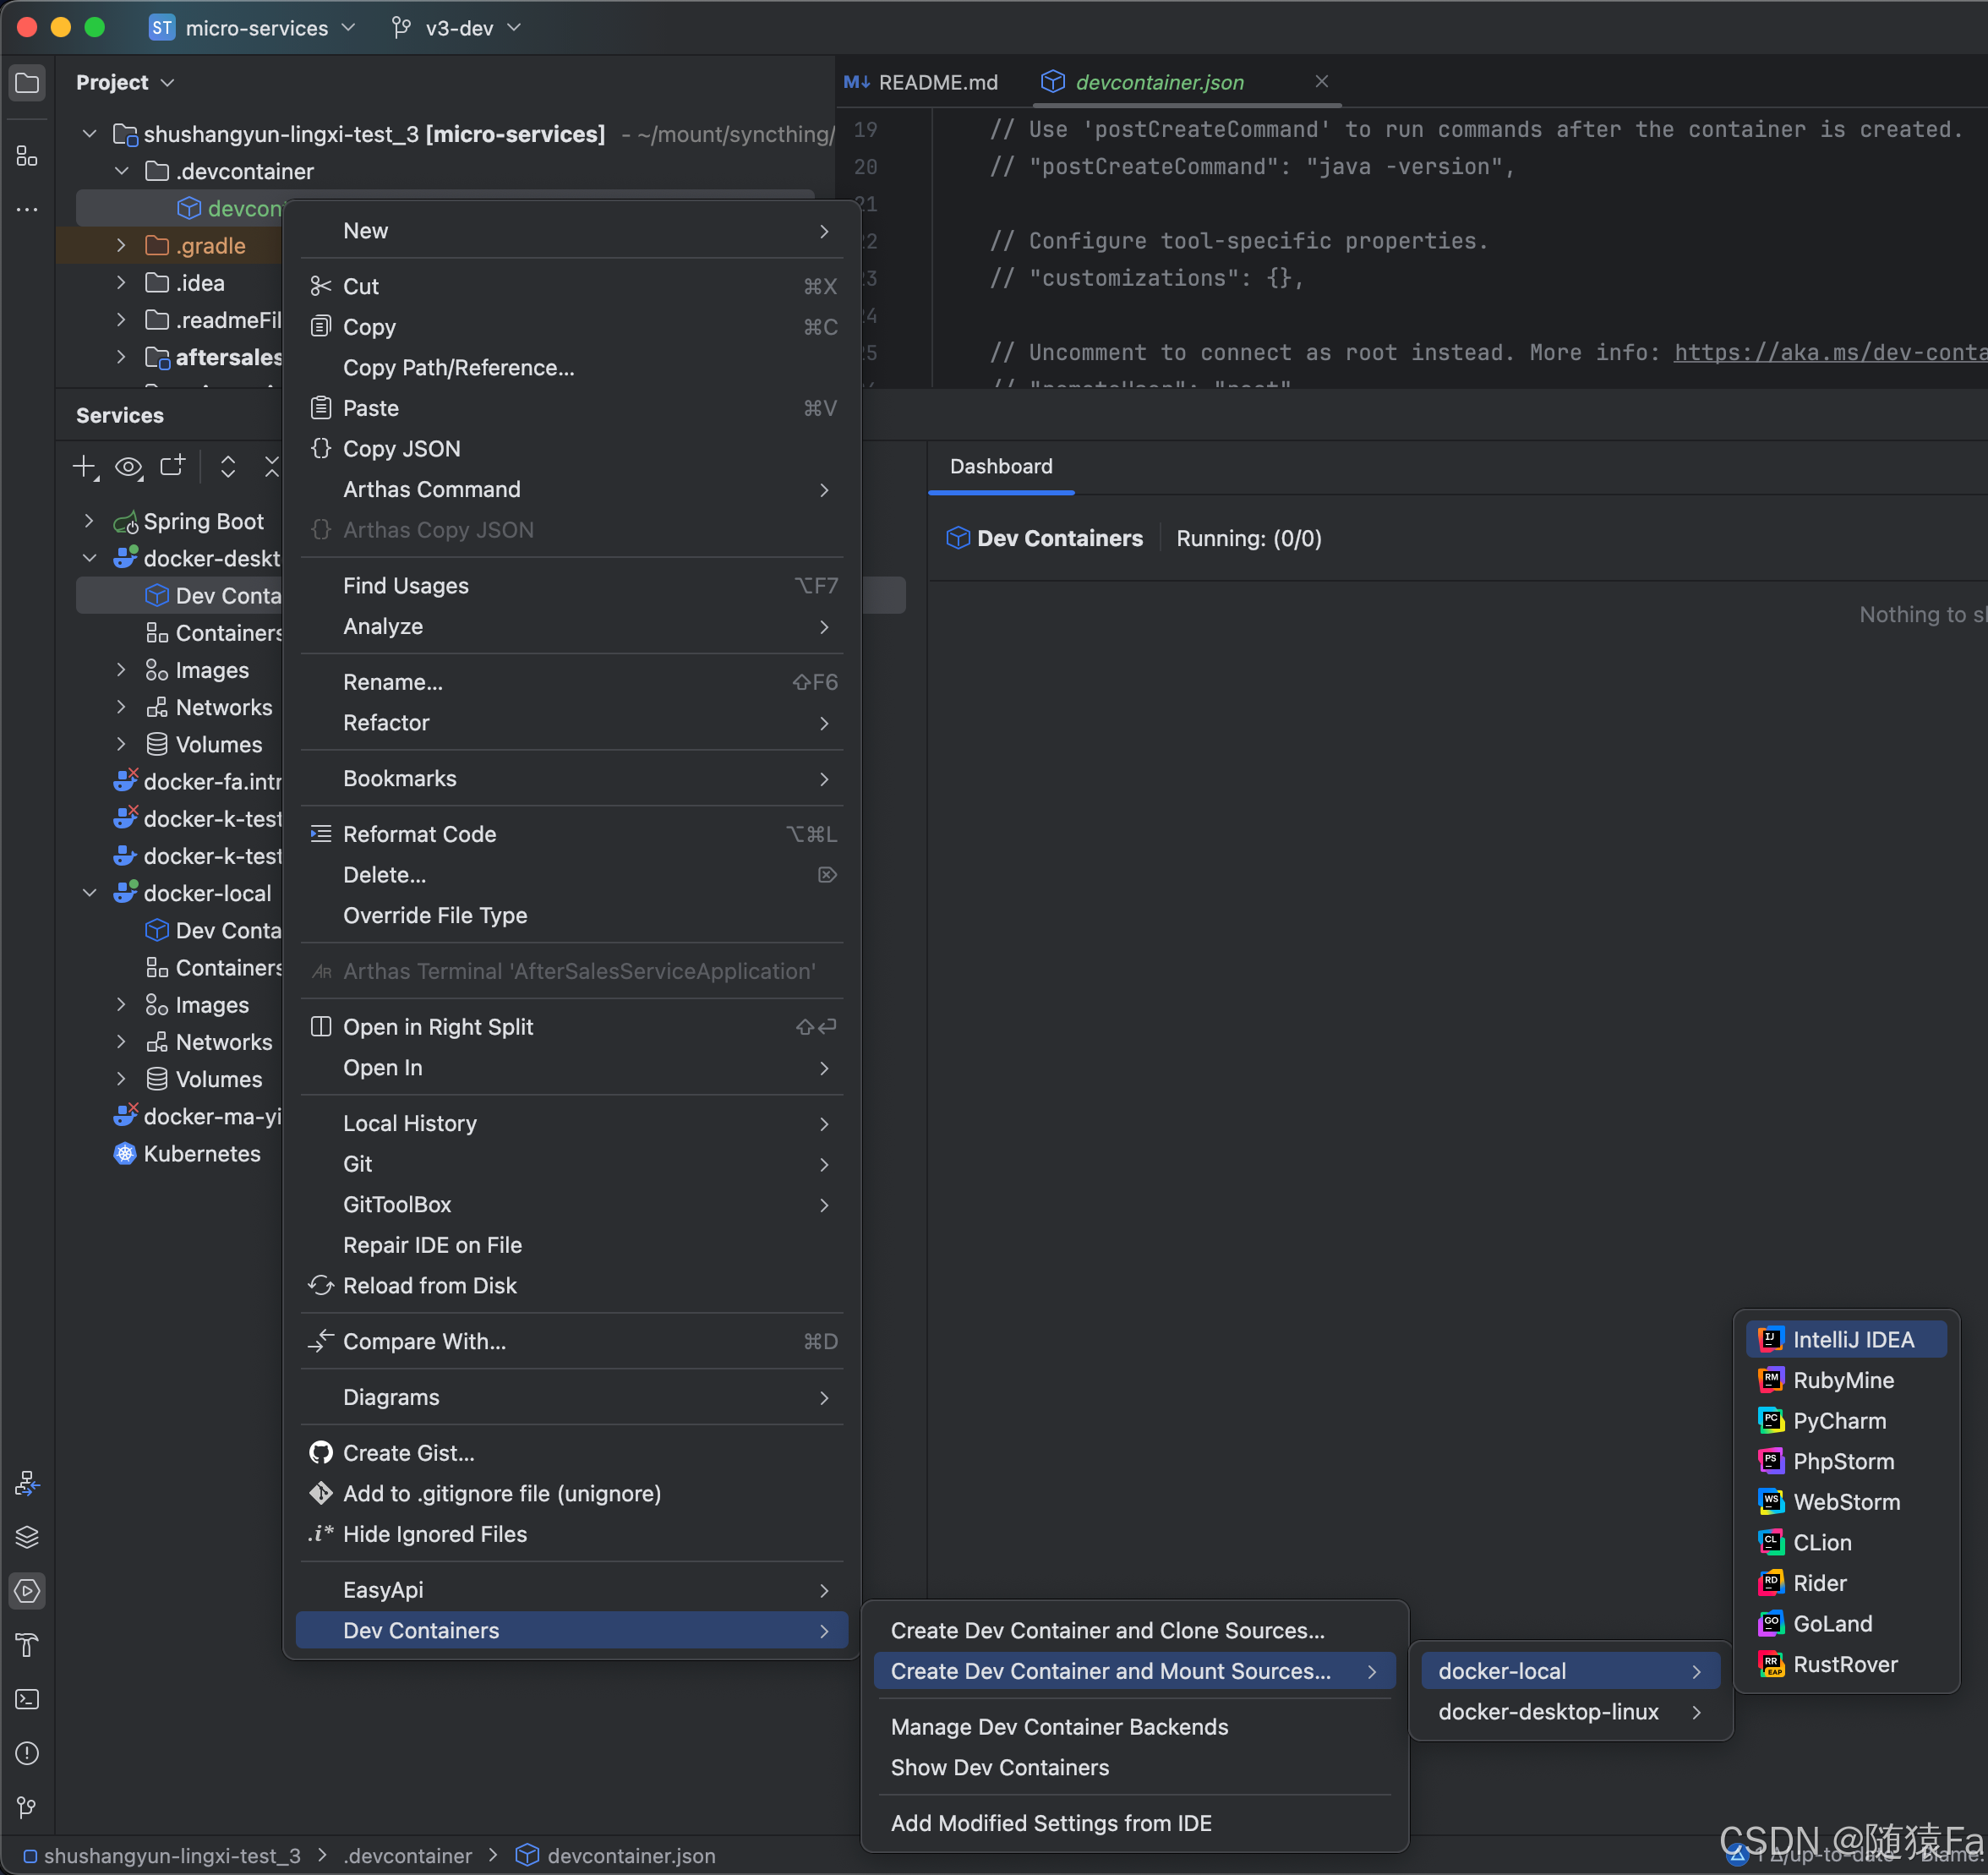Image resolution: width=1988 pixels, height=1875 pixels.
Task: Click Show Dev Containers entry
Action: (999, 1767)
